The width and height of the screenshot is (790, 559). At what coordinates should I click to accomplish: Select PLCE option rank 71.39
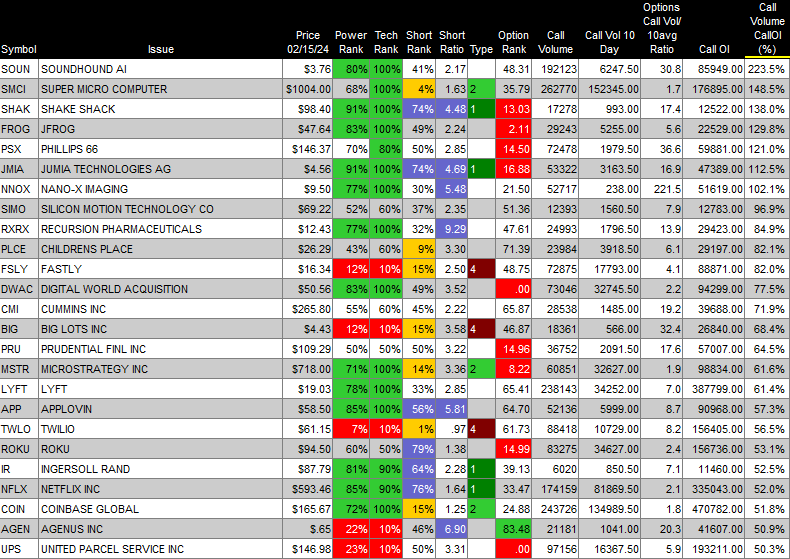tap(513, 249)
